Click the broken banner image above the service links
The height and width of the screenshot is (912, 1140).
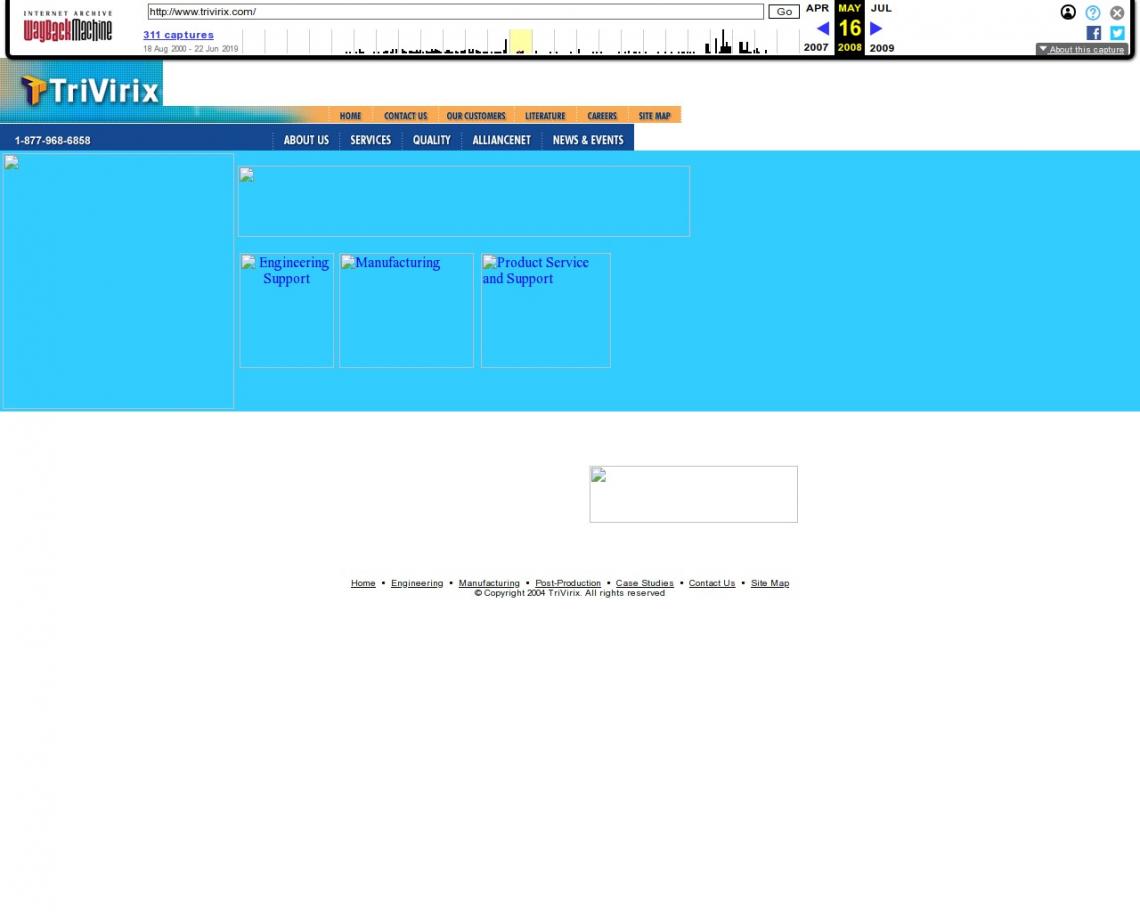pyautogui.click(x=464, y=201)
